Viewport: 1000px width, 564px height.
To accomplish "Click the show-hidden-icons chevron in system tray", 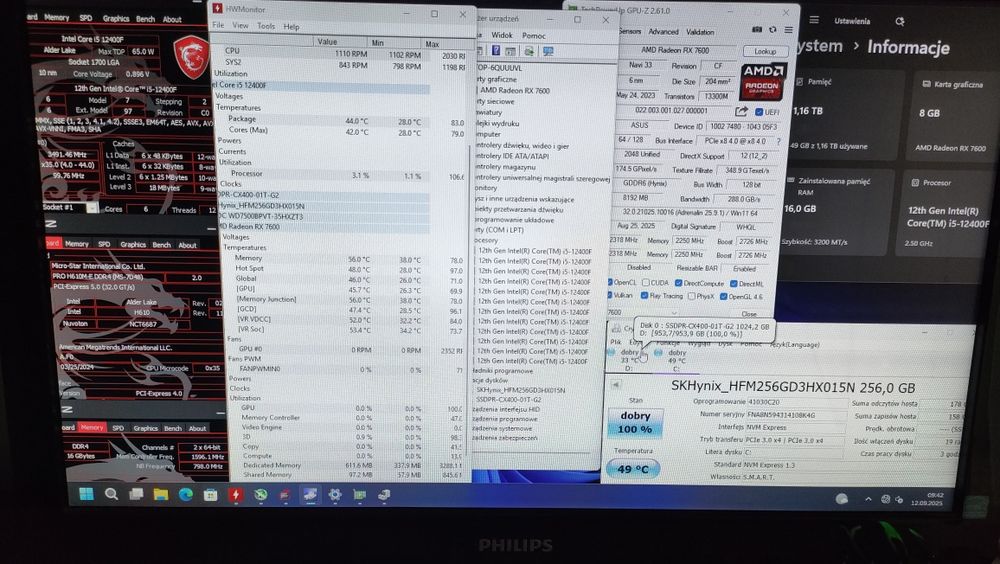I will tap(868, 499).
